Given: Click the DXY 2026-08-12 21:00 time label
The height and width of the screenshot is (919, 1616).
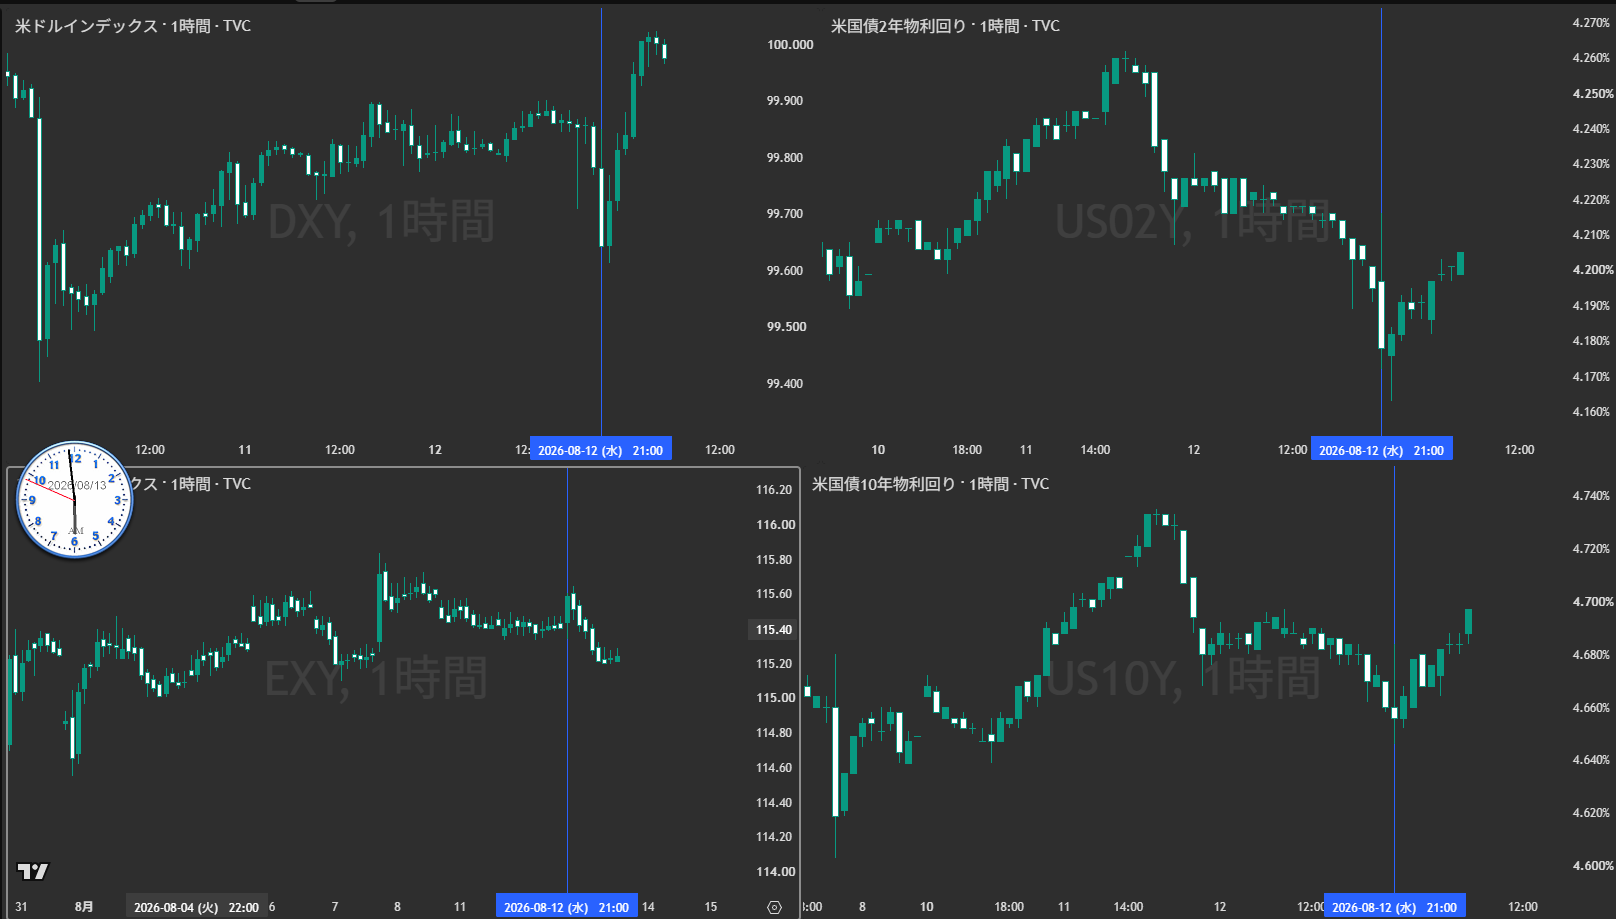Looking at the screenshot, I should tap(600, 450).
